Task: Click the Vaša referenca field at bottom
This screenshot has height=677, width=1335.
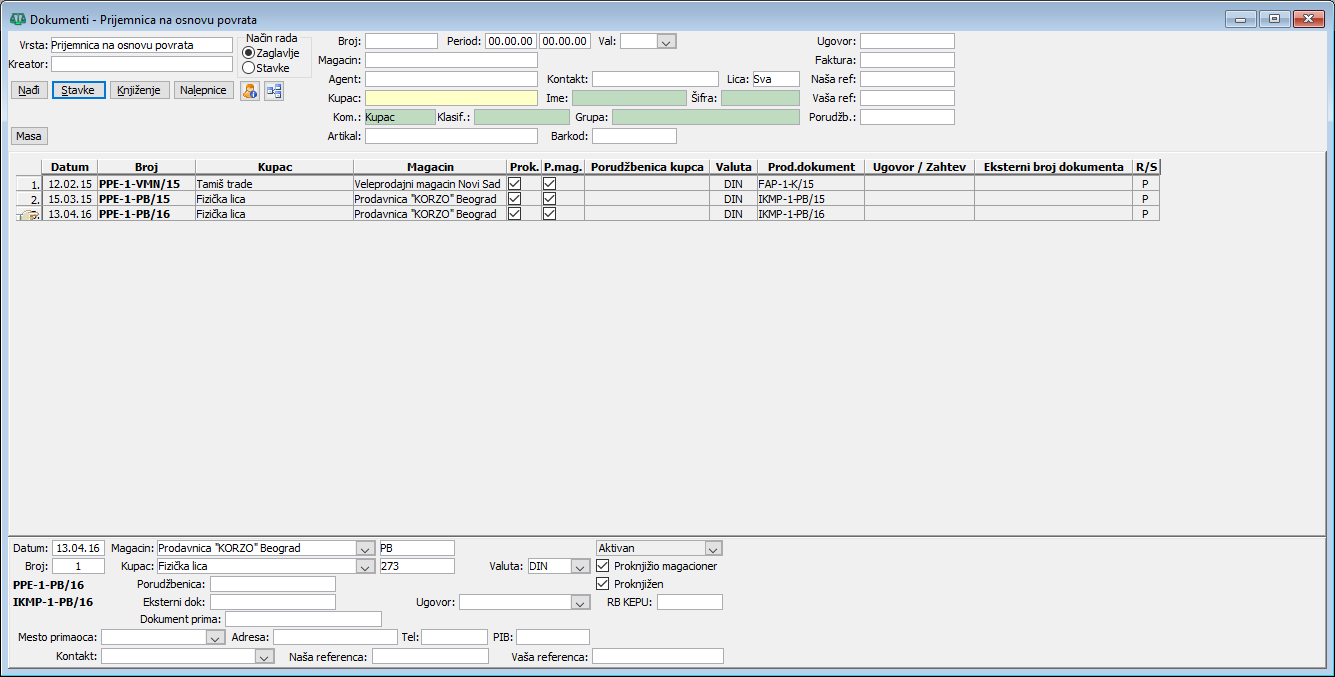Action: click(x=657, y=657)
